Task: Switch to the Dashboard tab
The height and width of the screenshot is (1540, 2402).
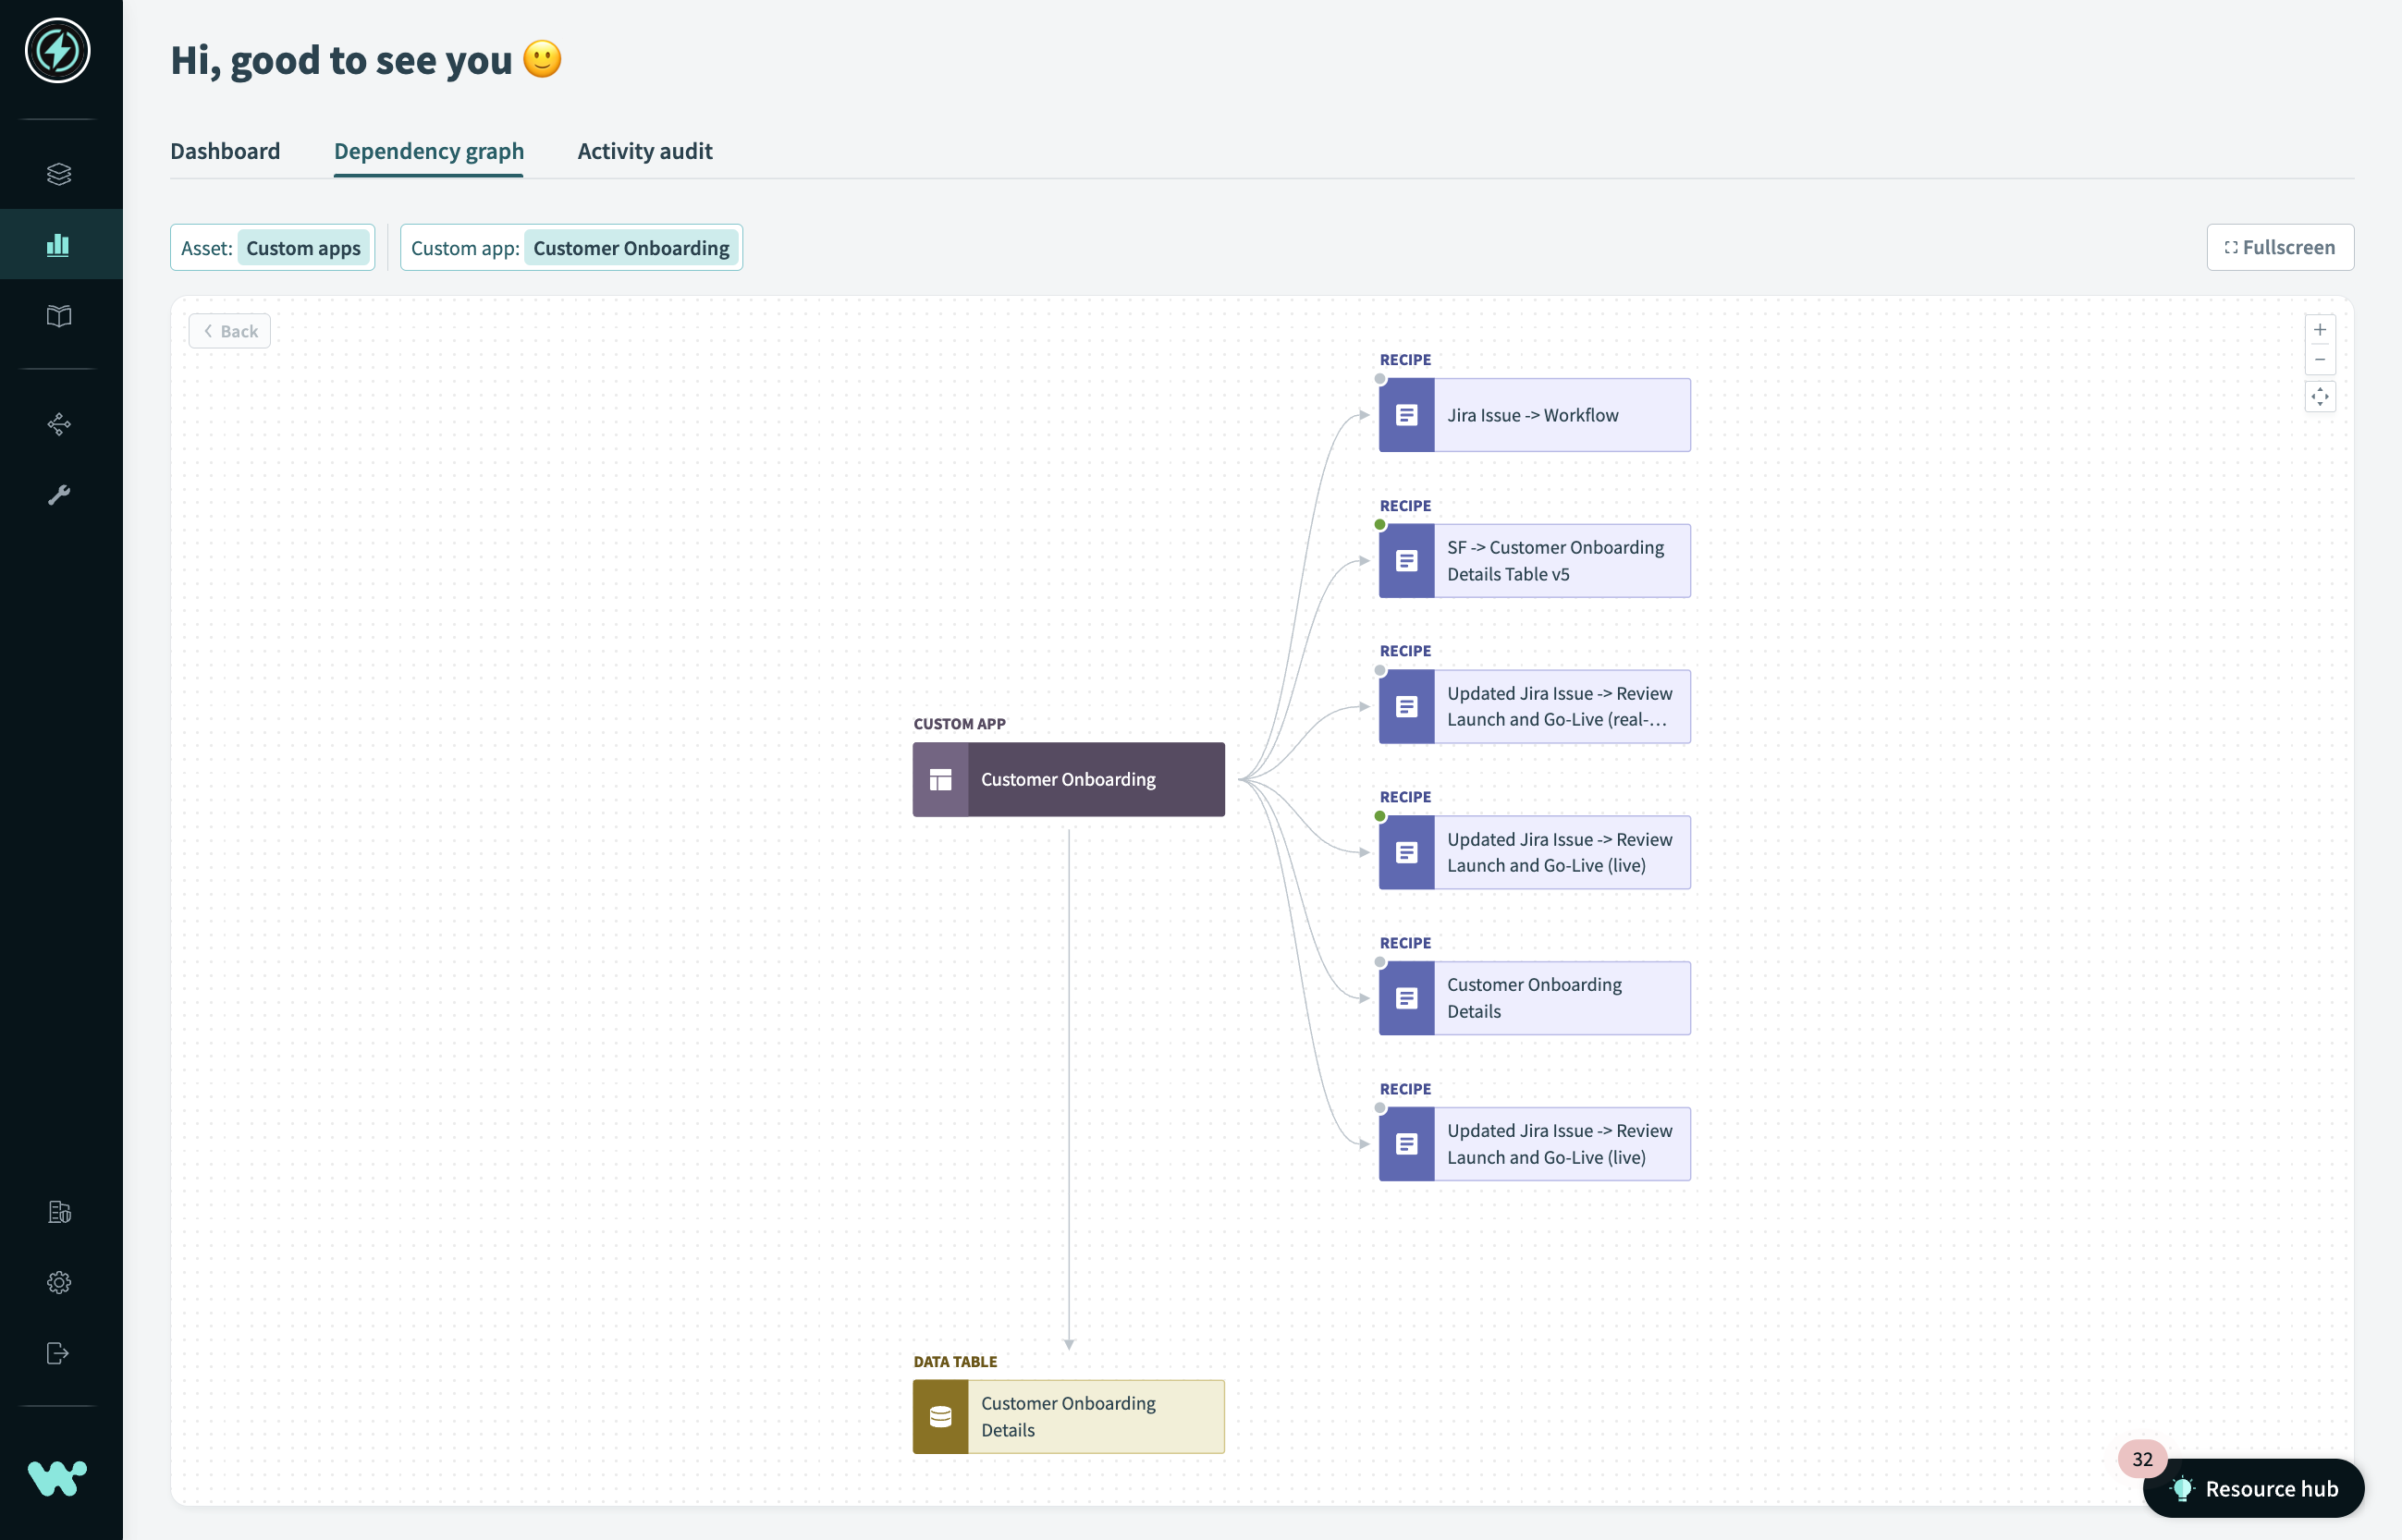Action: [225, 151]
